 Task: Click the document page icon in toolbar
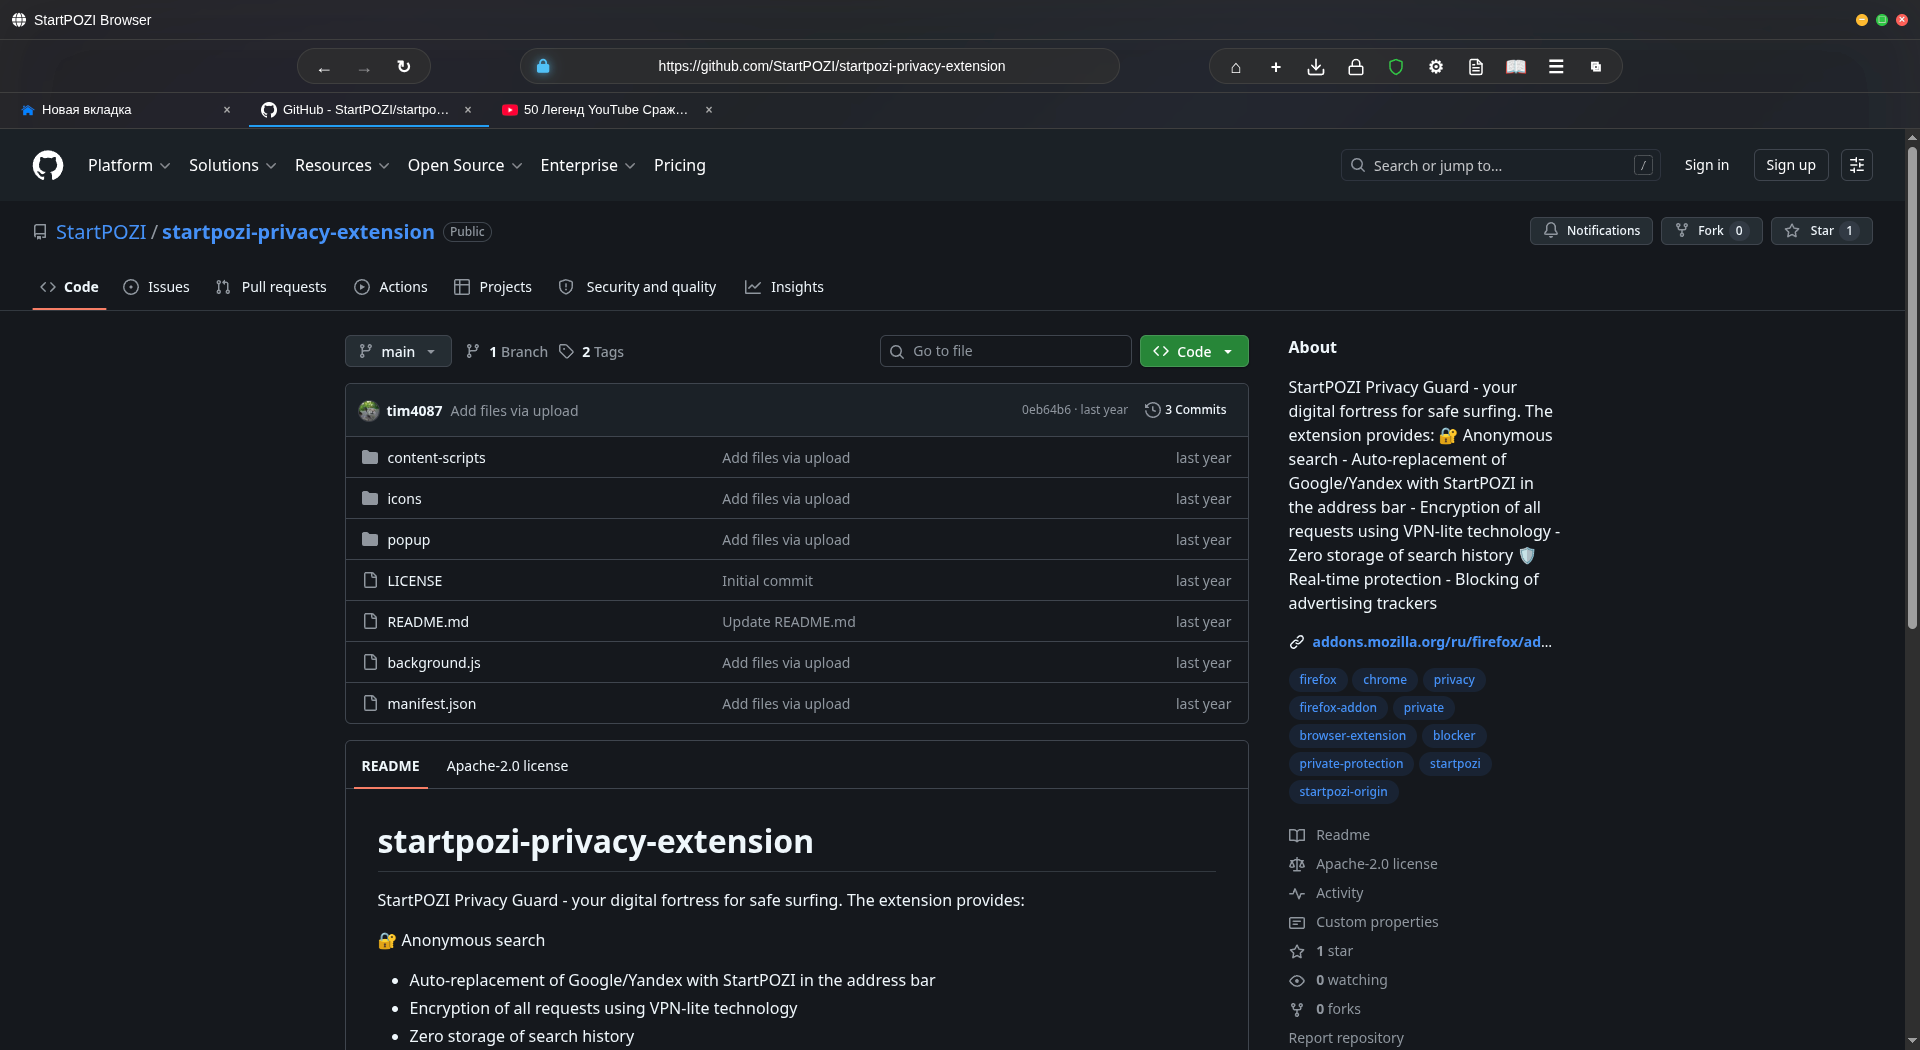click(x=1476, y=67)
